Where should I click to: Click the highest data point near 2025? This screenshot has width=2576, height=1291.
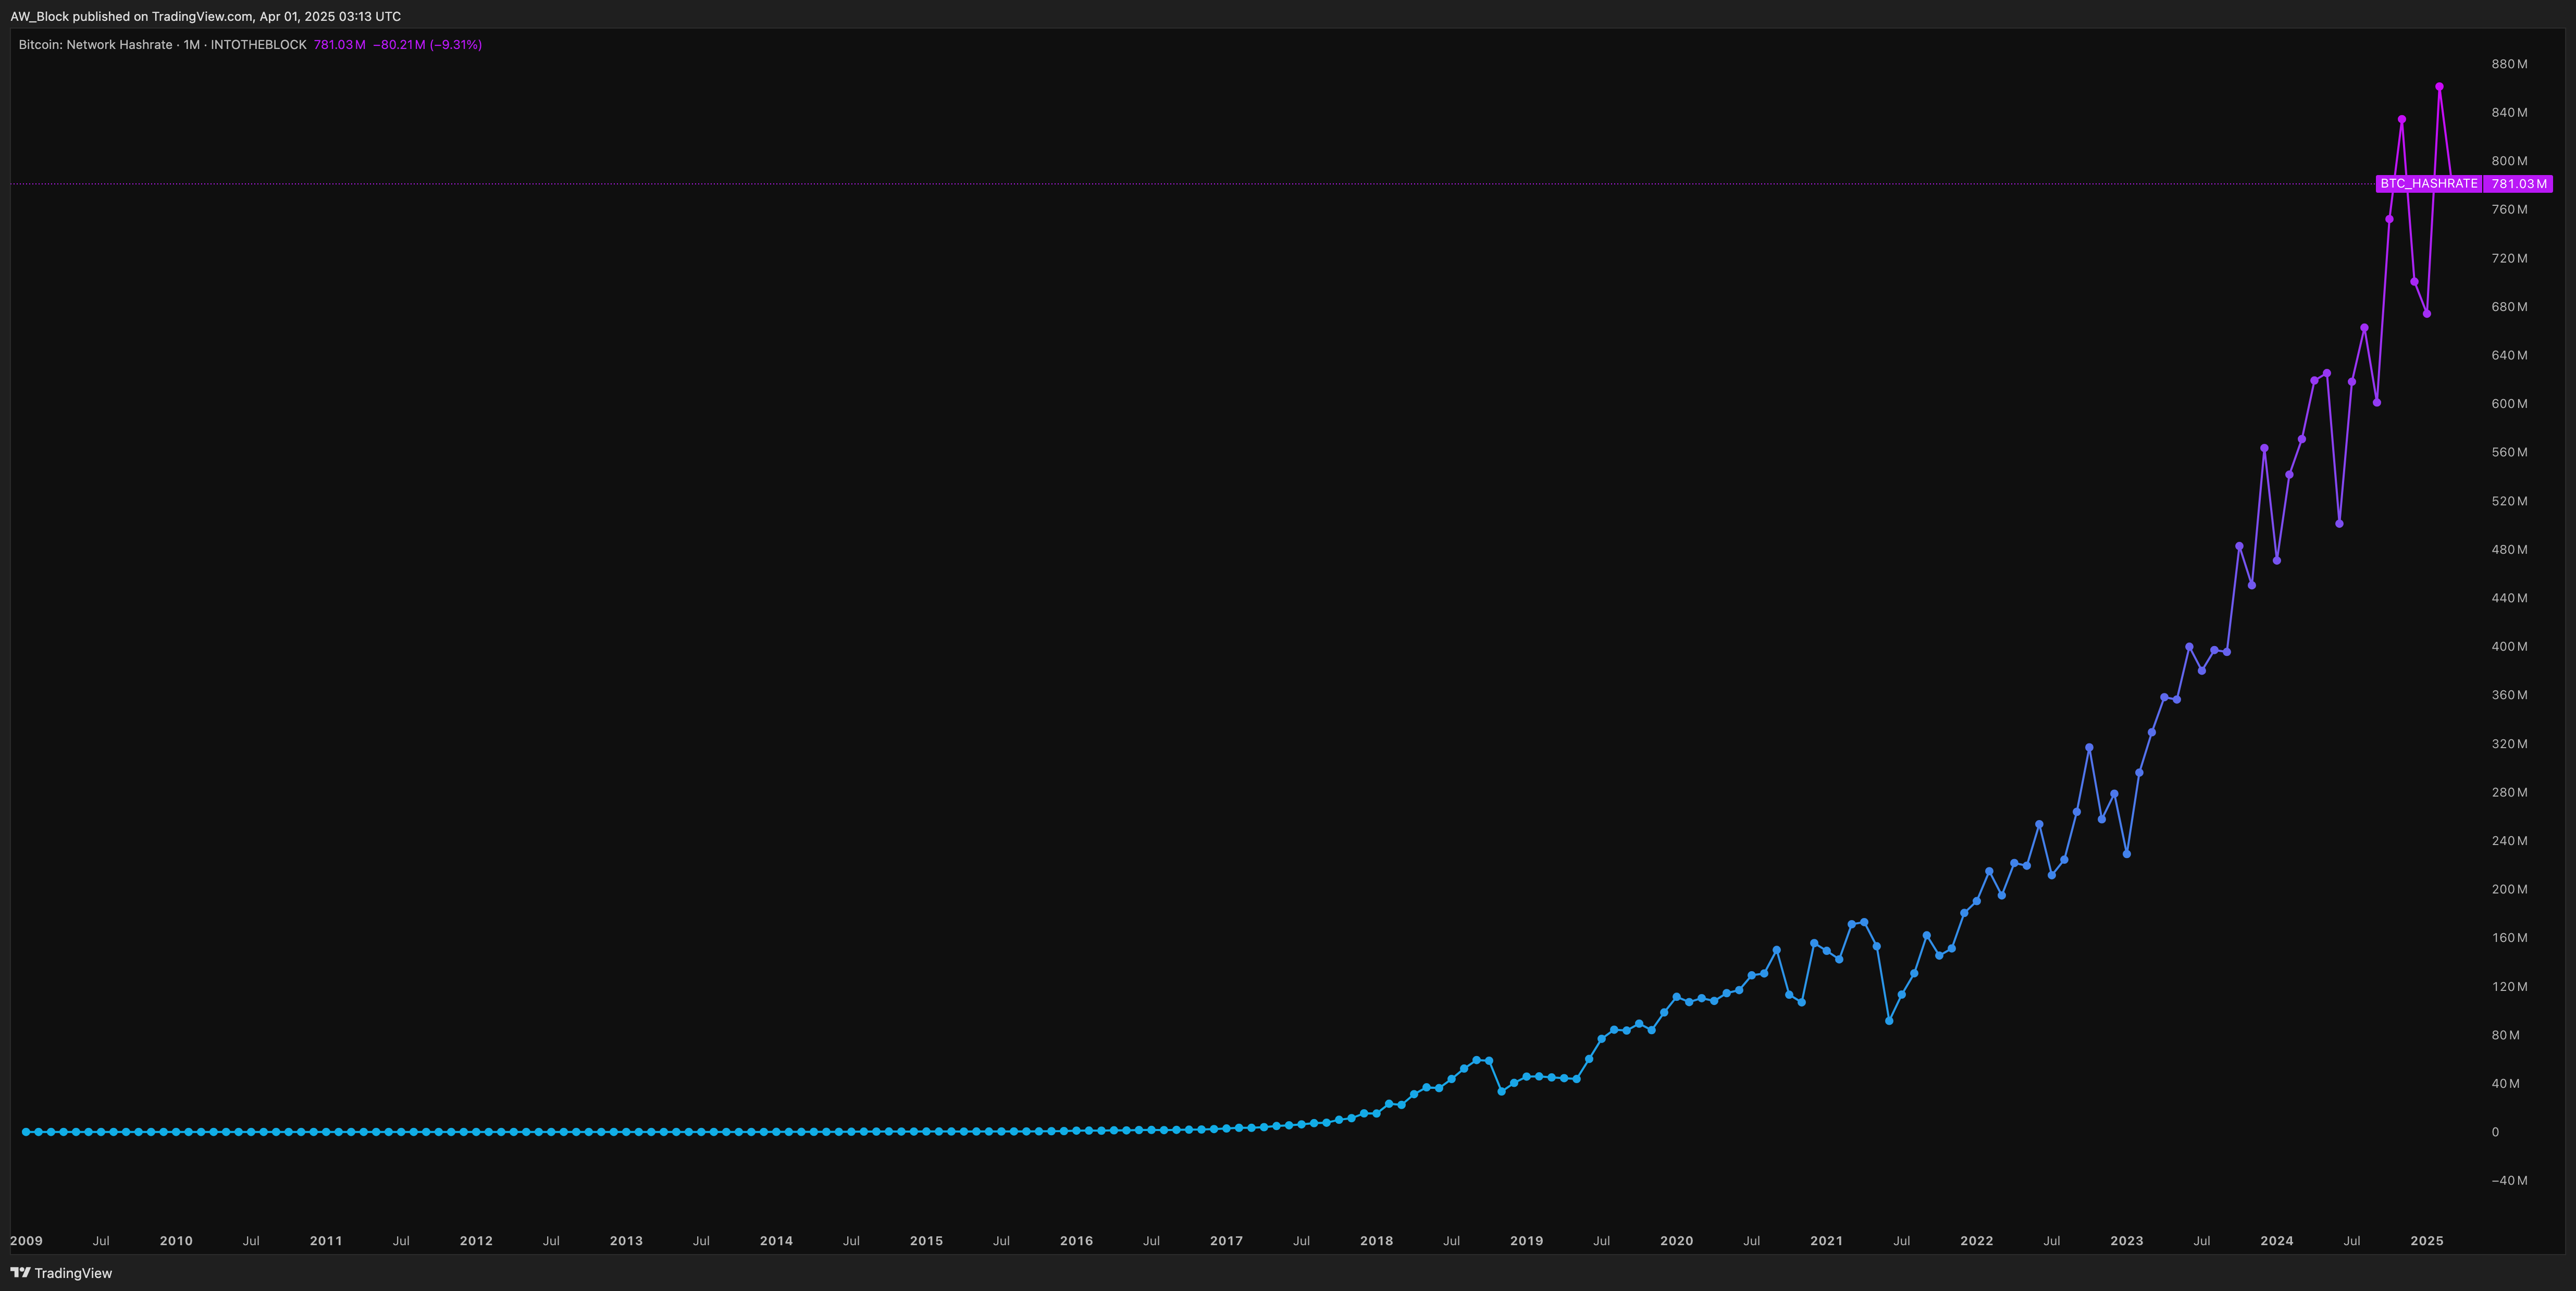click(2439, 87)
